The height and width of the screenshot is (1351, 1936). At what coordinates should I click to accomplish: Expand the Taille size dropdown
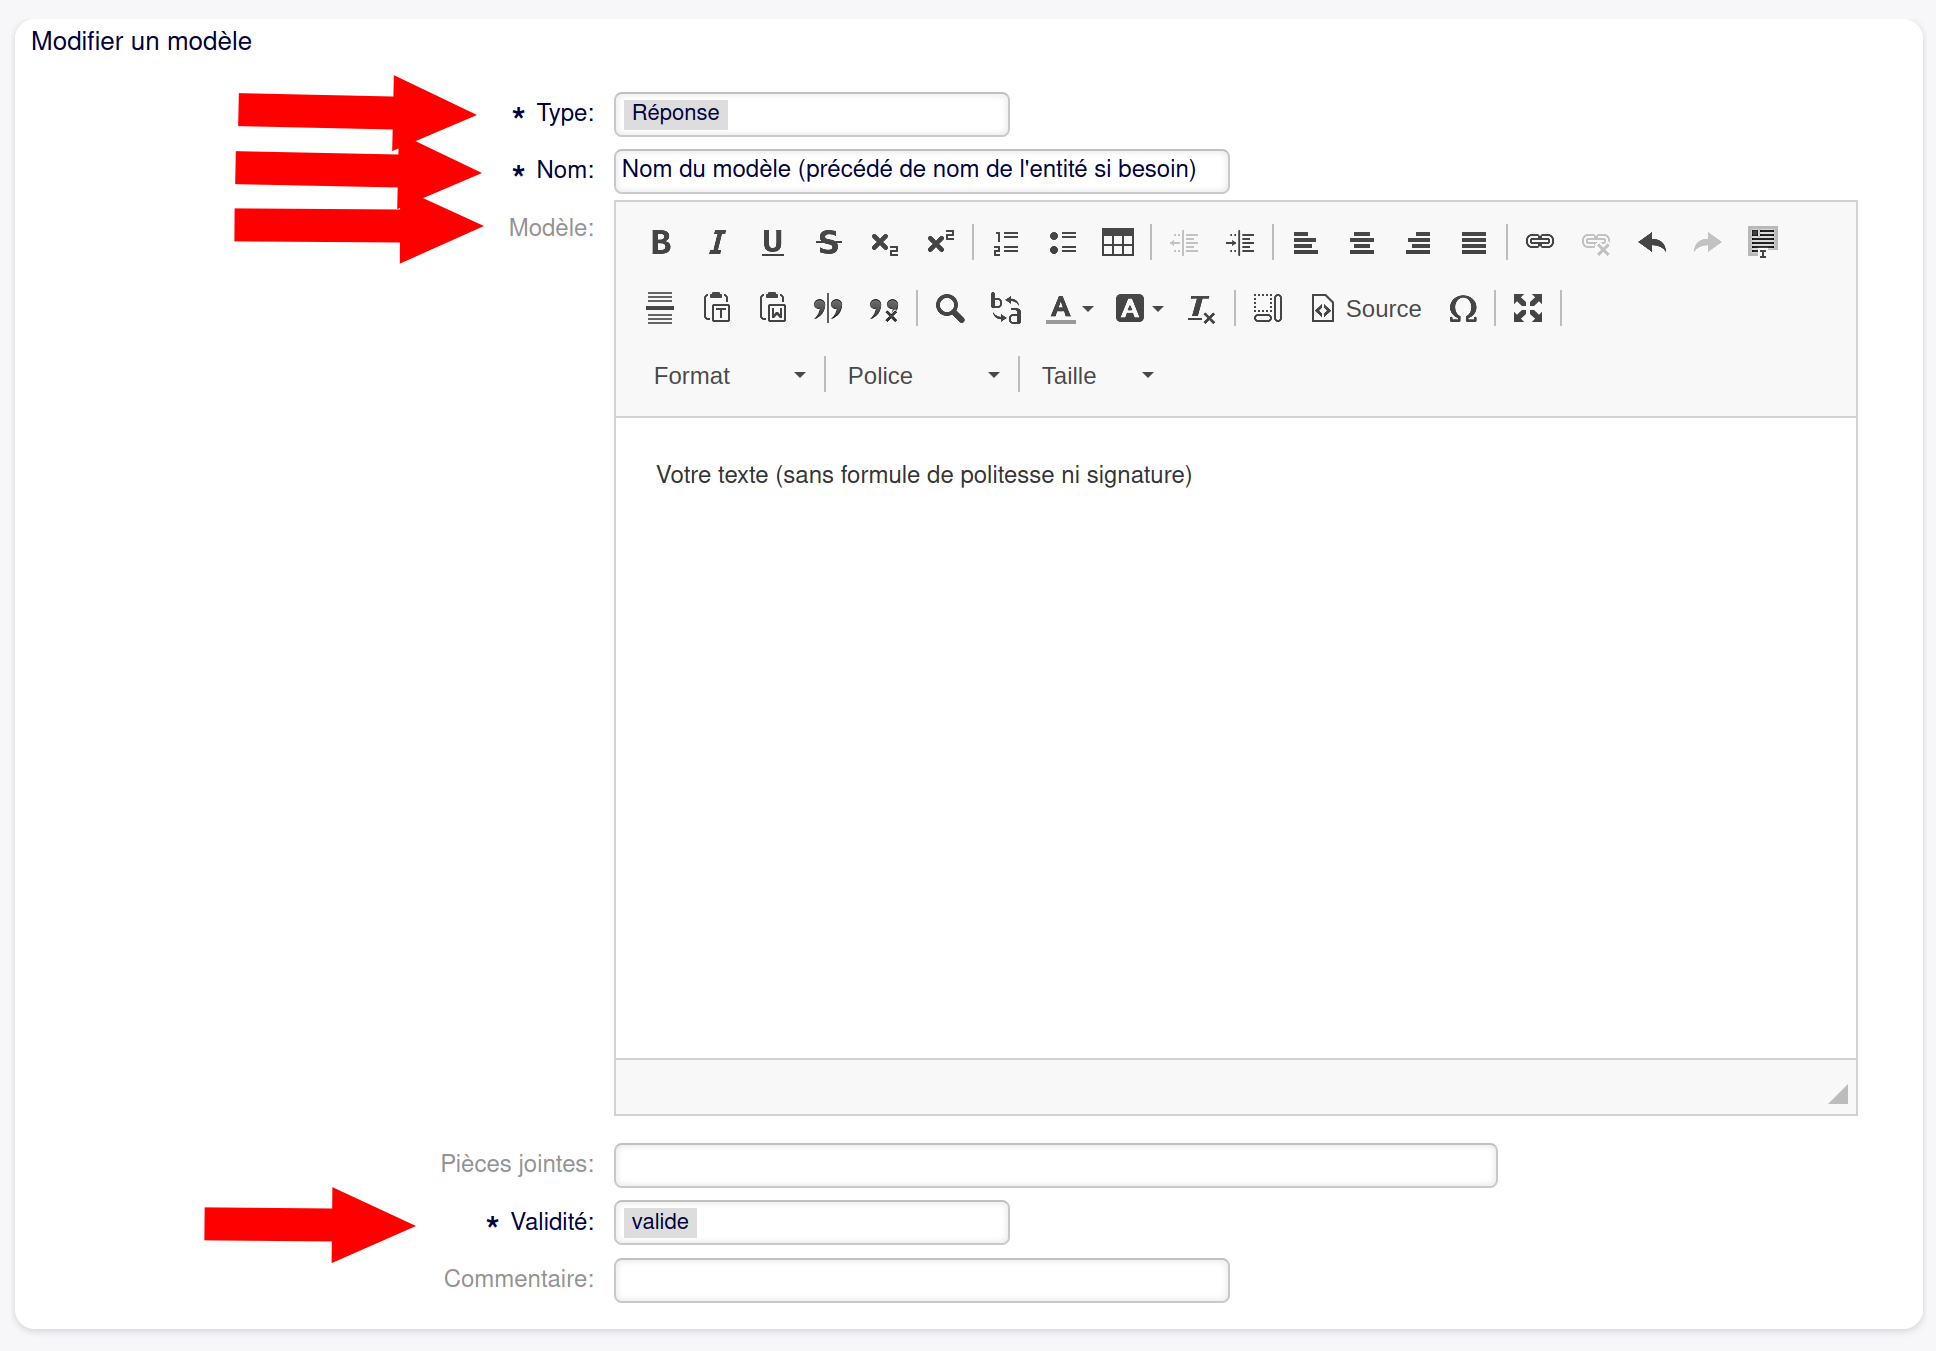click(1097, 376)
